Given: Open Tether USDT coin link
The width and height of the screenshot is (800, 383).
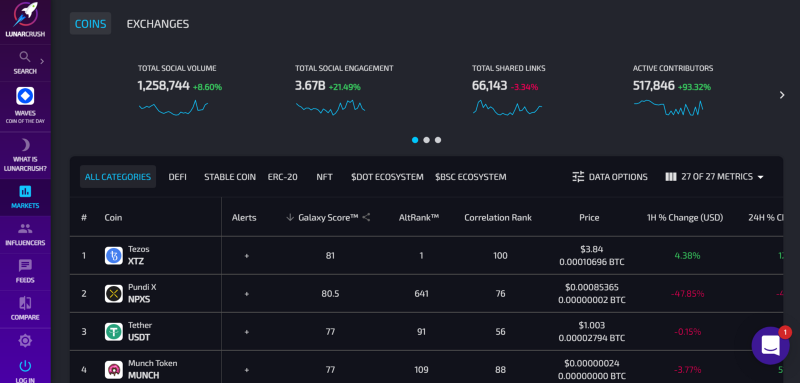Looking at the screenshot, I should coord(140,331).
